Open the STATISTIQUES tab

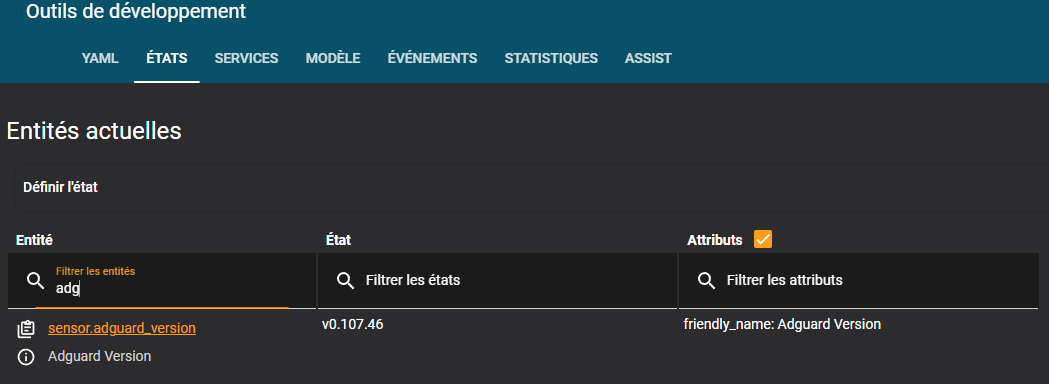pos(551,58)
